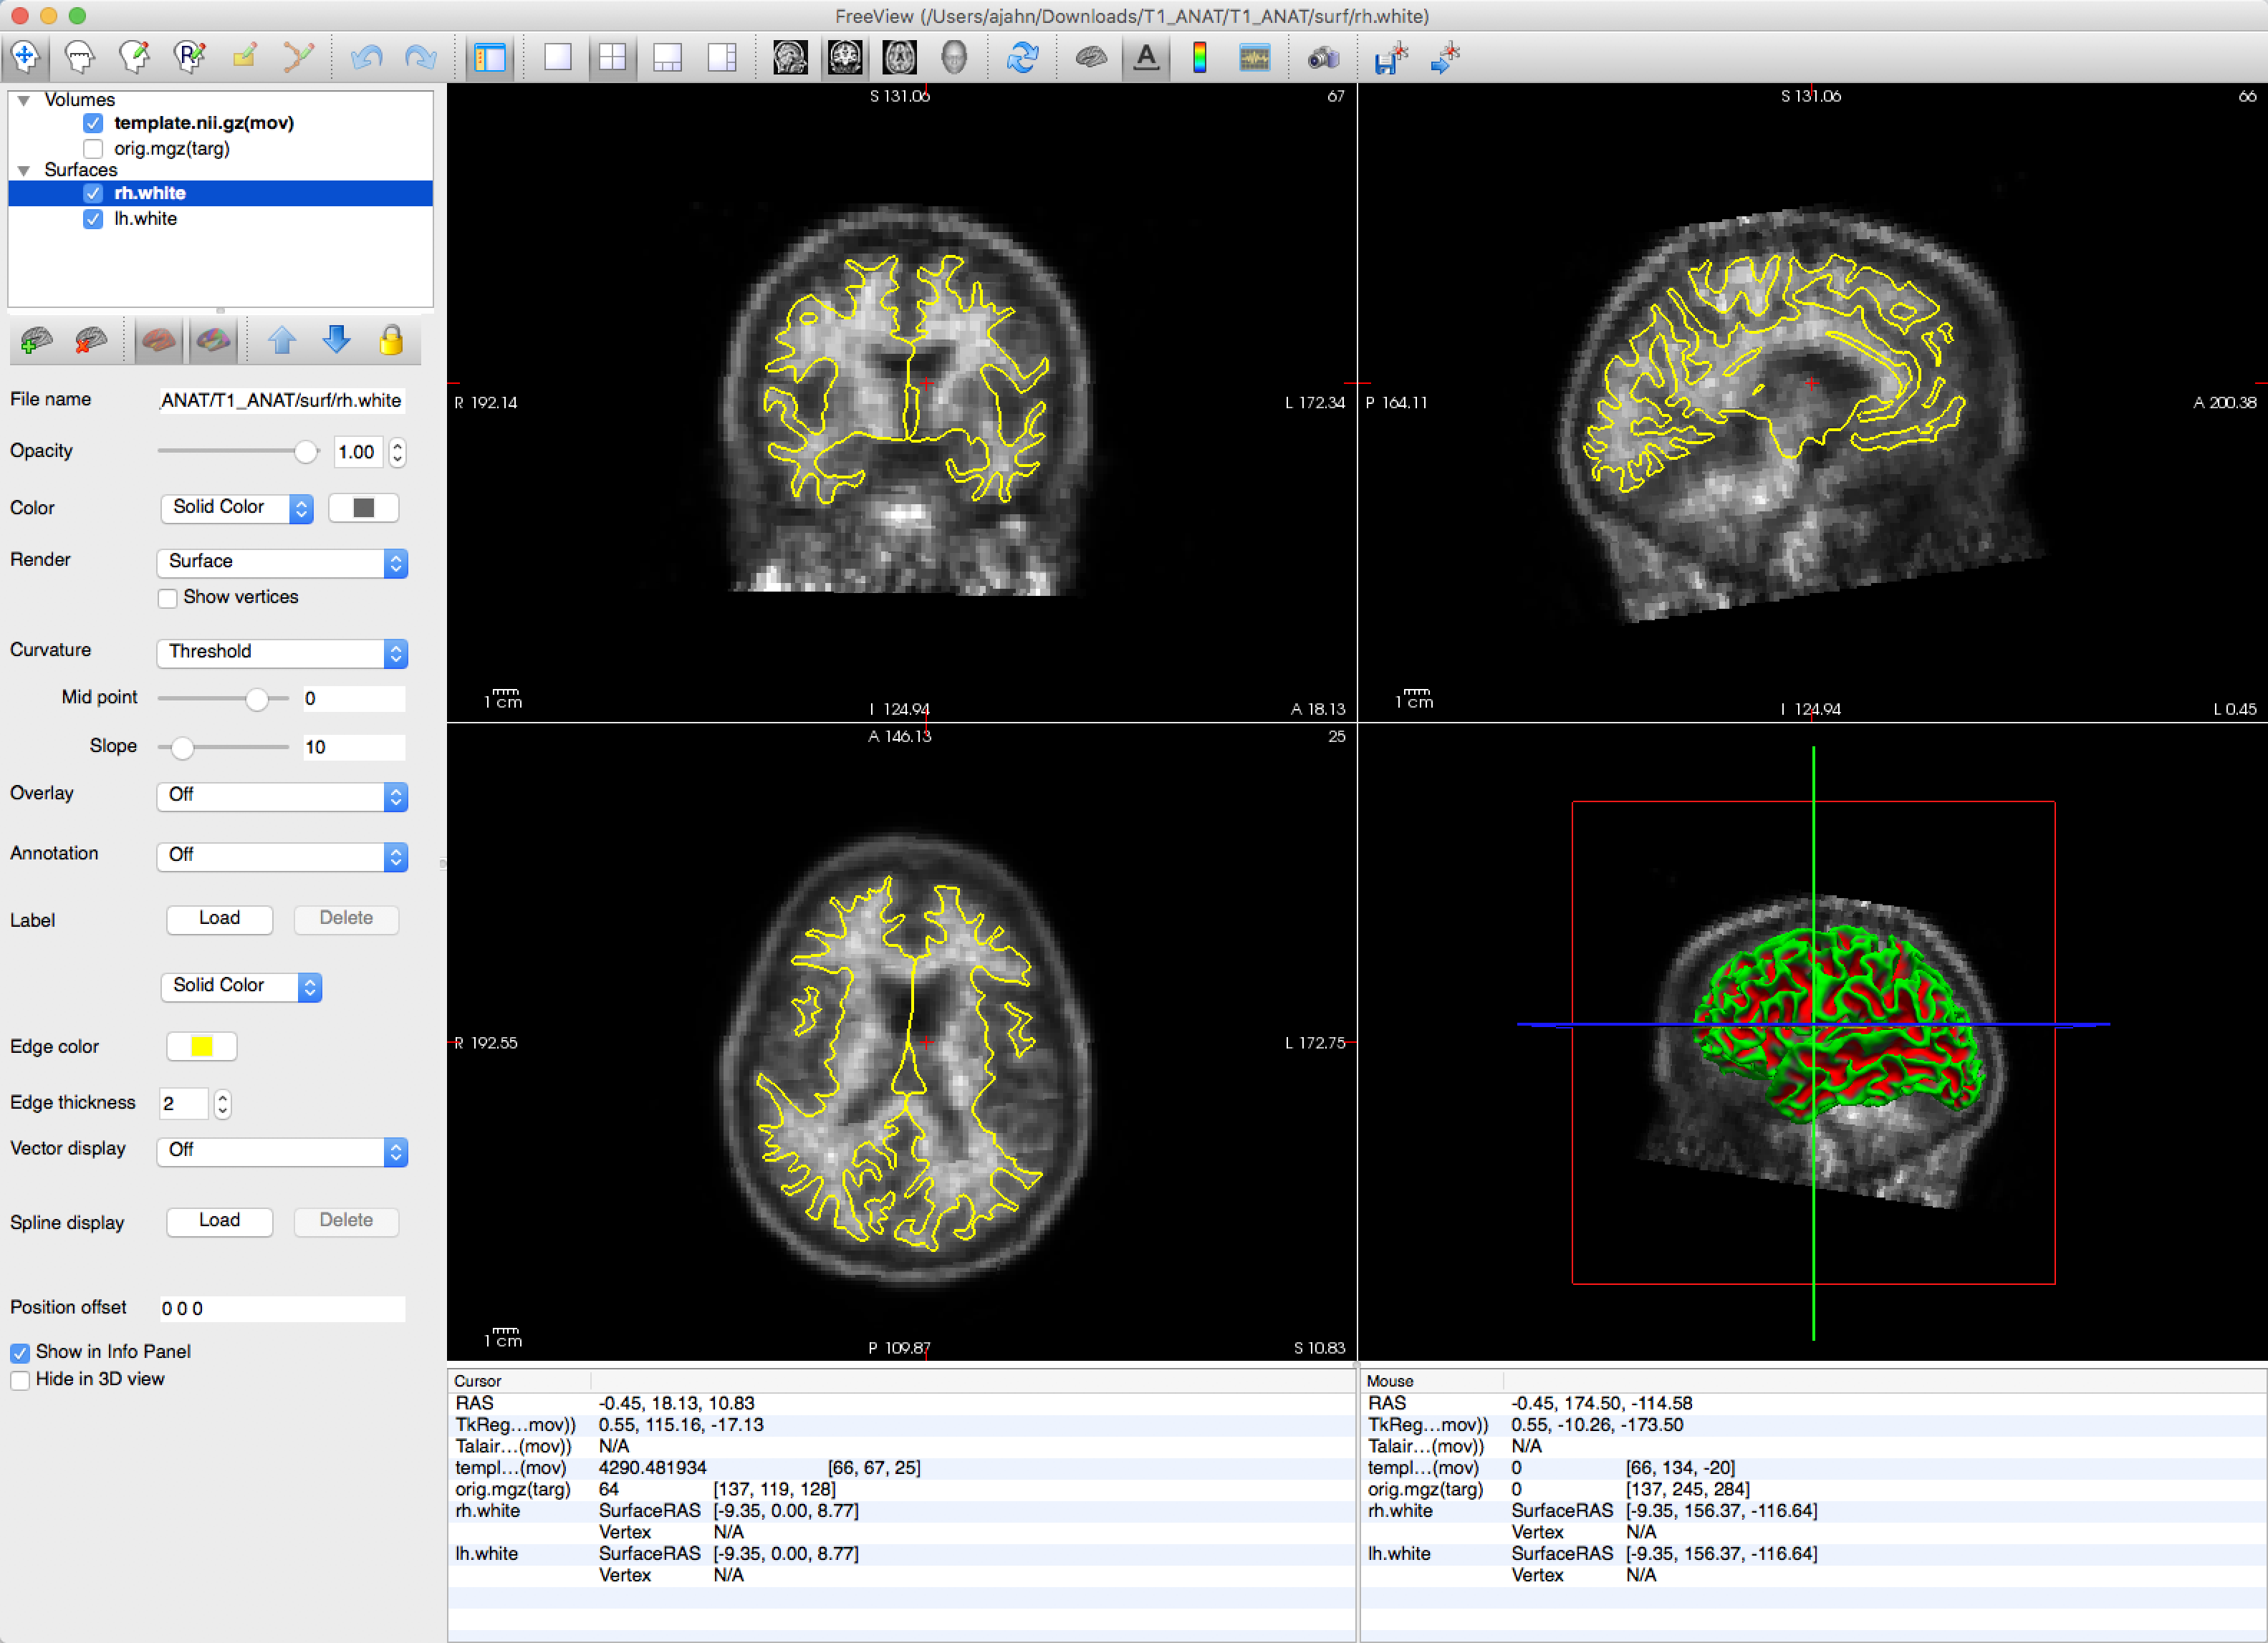Click the Save Point floppy disk icon
2268x1643 pixels.
[x=1391, y=57]
